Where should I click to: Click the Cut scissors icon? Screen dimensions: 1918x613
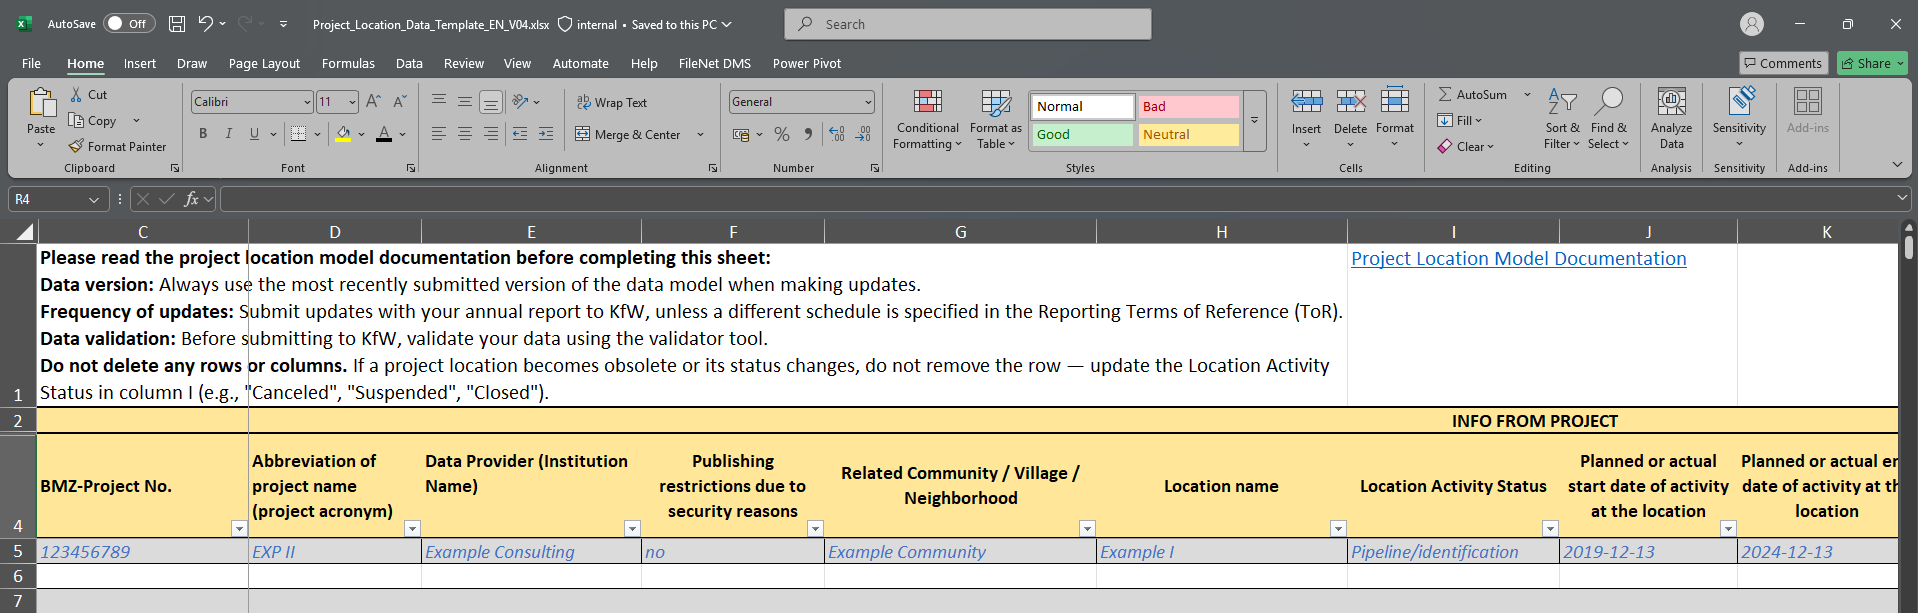point(76,94)
